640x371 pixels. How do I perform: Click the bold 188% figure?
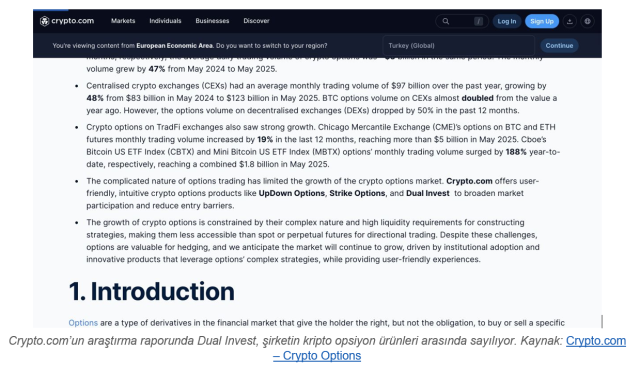[x=516, y=152]
